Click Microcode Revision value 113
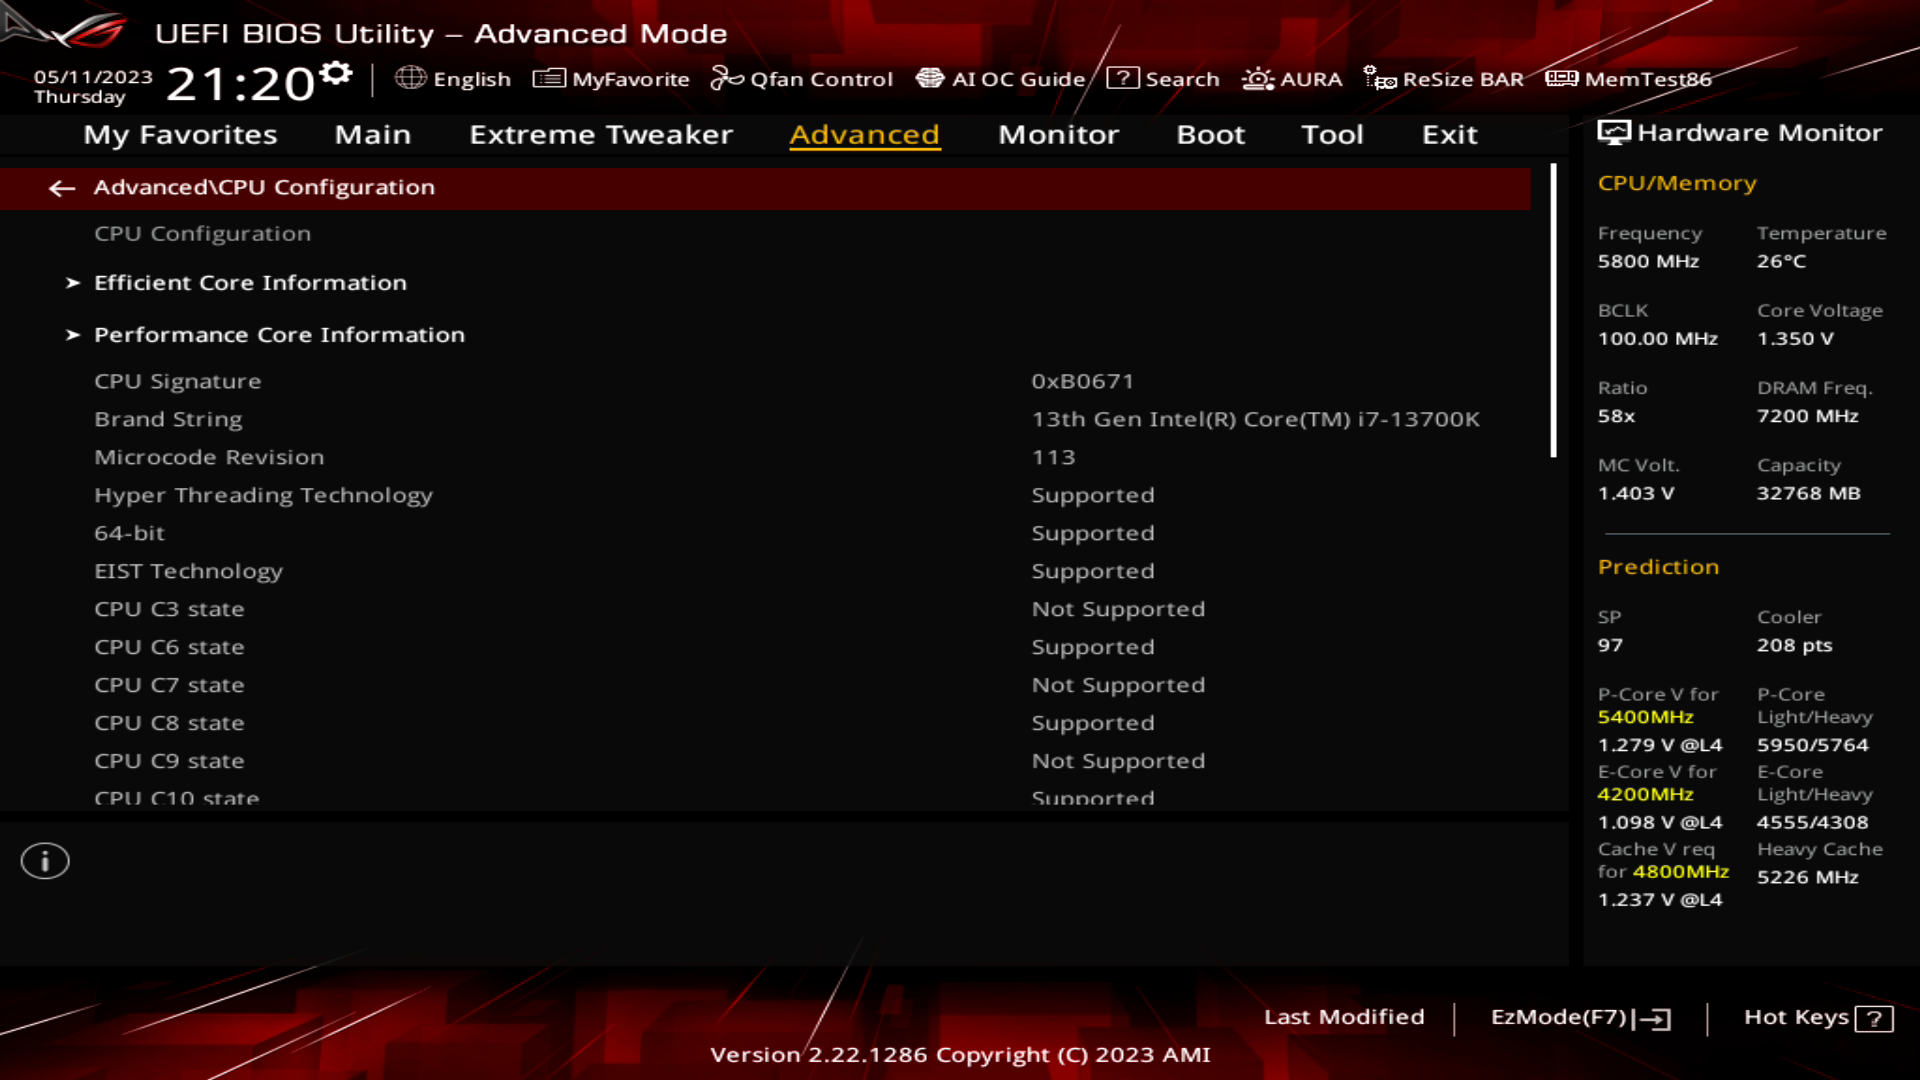This screenshot has height=1080, width=1920. pyautogui.click(x=1054, y=457)
